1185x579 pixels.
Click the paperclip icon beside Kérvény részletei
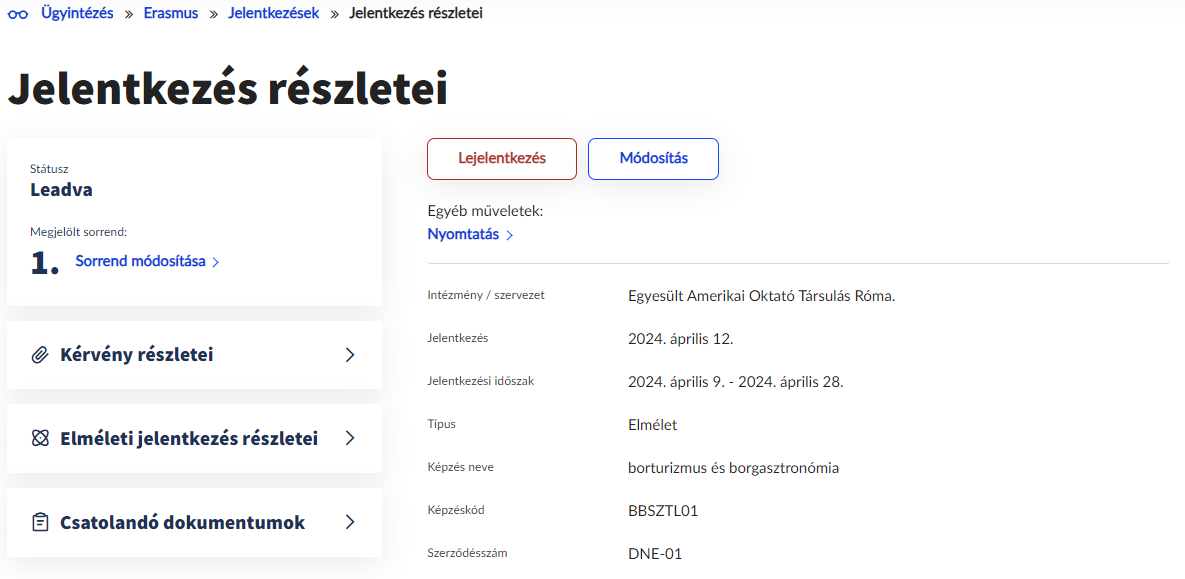tap(41, 355)
